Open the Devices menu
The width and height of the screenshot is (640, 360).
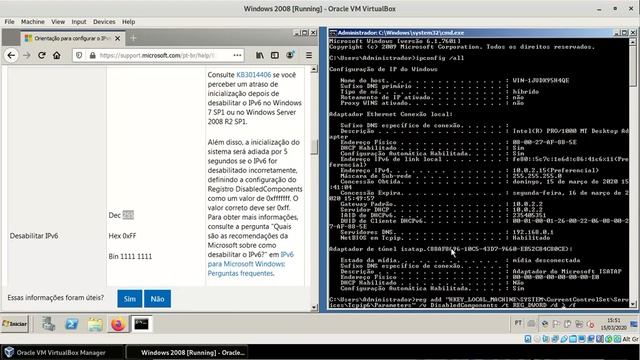(x=104, y=22)
